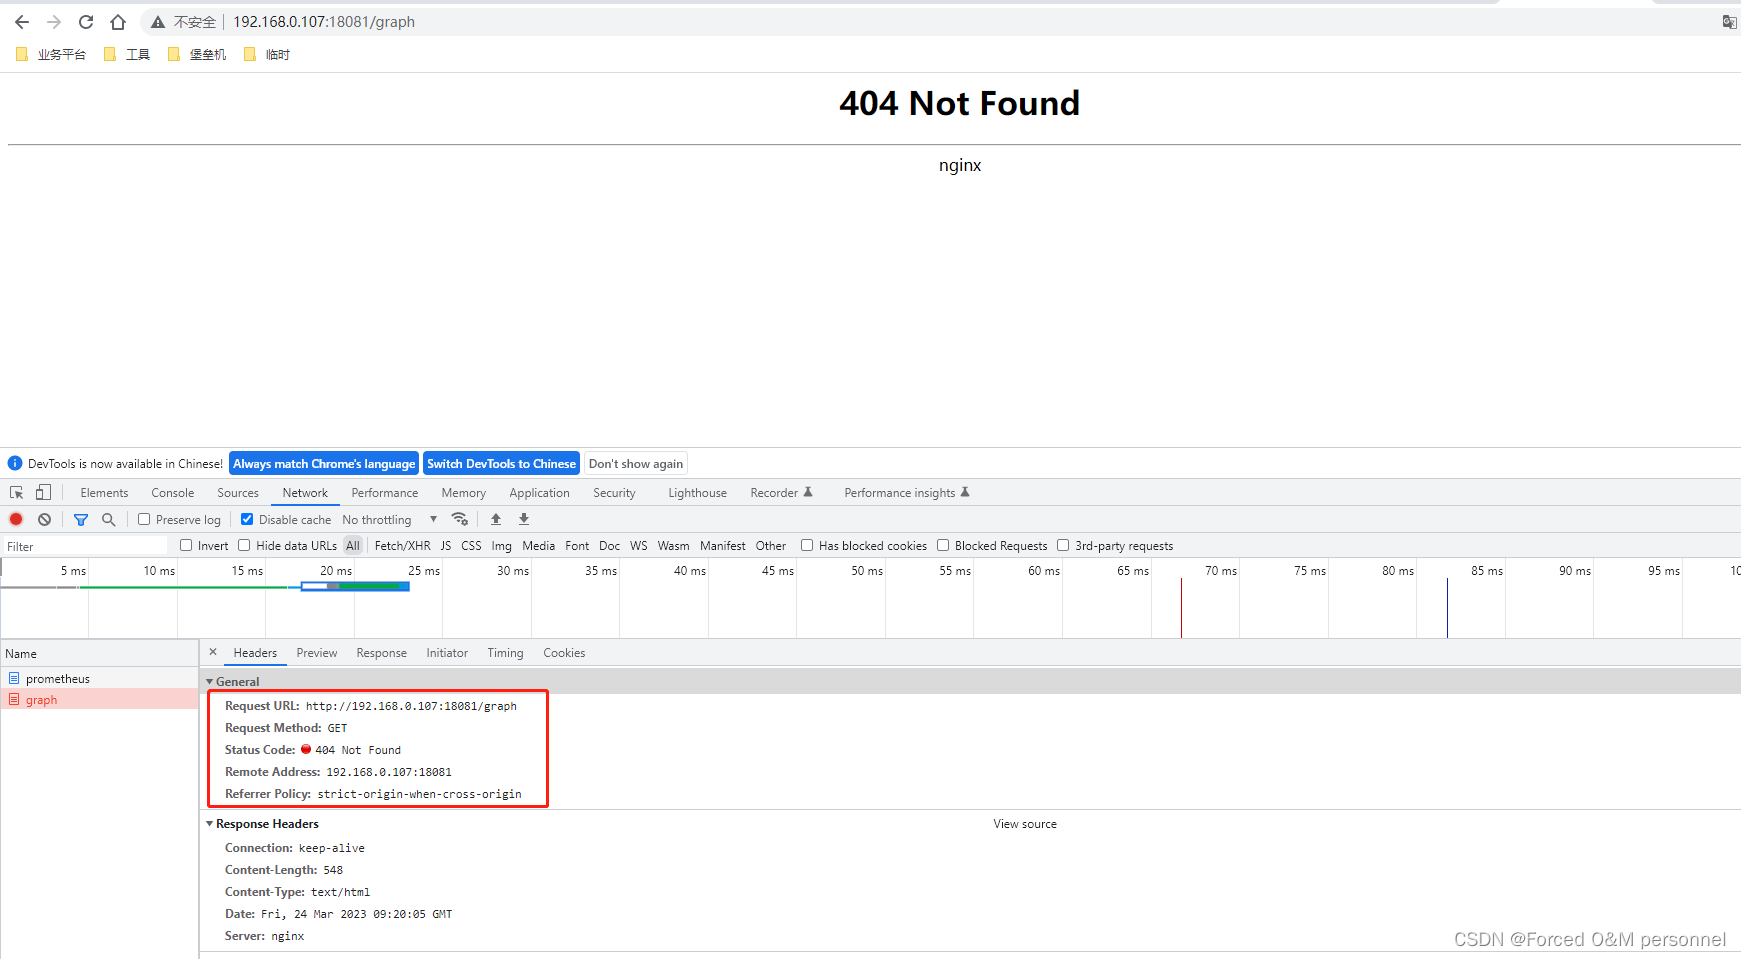The height and width of the screenshot is (959, 1741).
Task: Filter requests by Img type
Action: coord(502,546)
